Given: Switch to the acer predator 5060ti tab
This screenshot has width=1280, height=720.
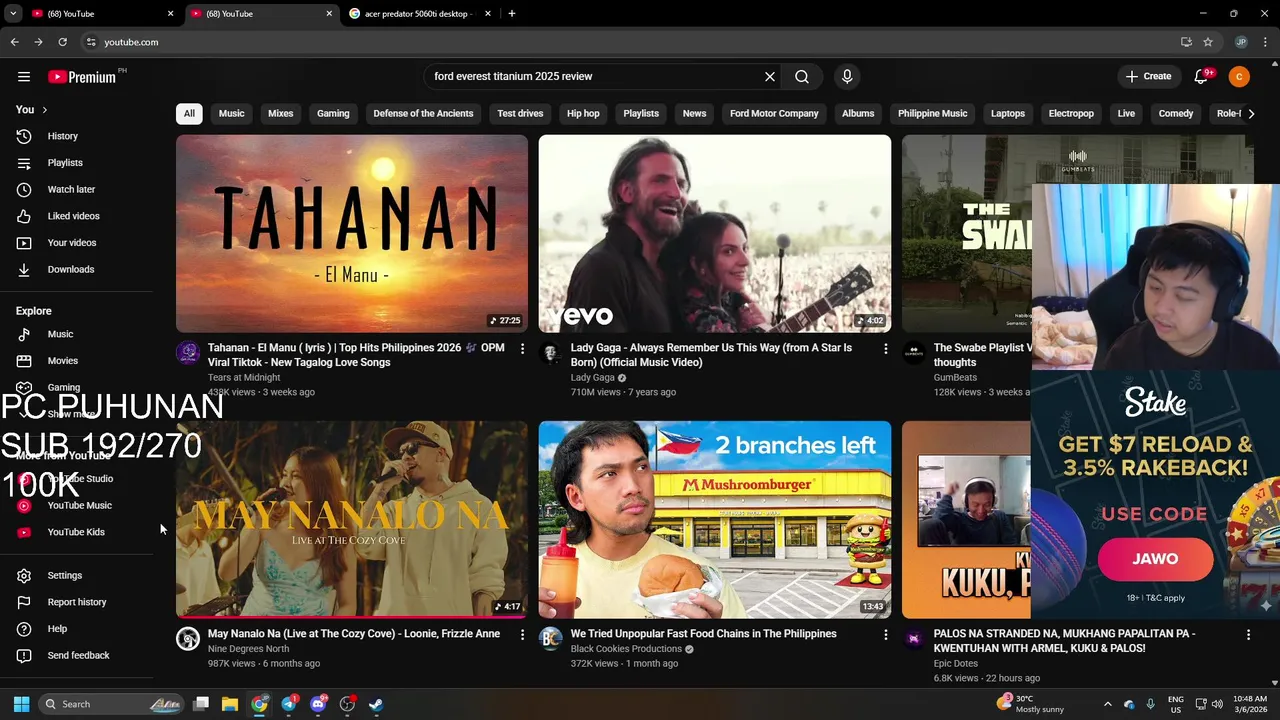Looking at the screenshot, I should [x=416, y=14].
